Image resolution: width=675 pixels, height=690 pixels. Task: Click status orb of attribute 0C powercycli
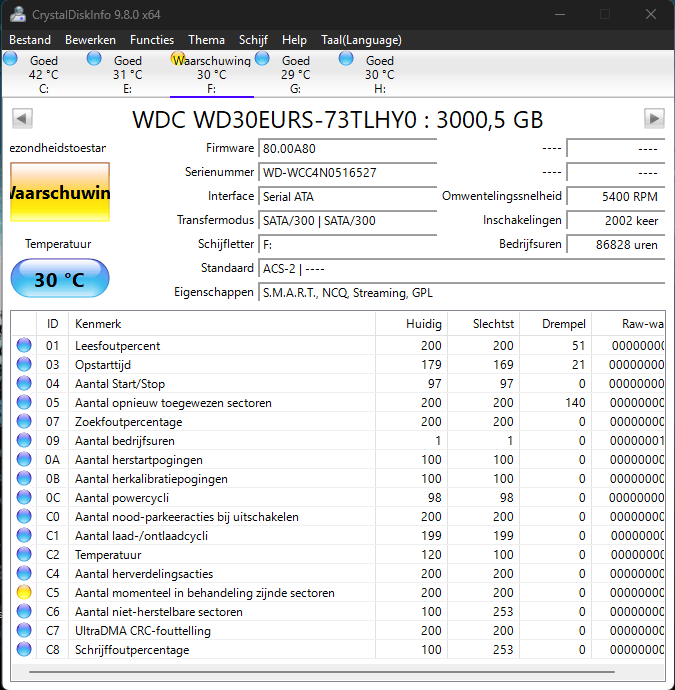[24, 497]
